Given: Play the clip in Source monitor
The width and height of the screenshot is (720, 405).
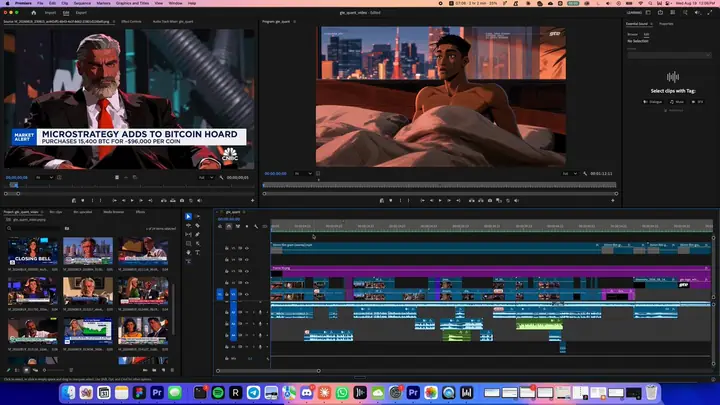Looking at the screenshot, I should point(132,201).
